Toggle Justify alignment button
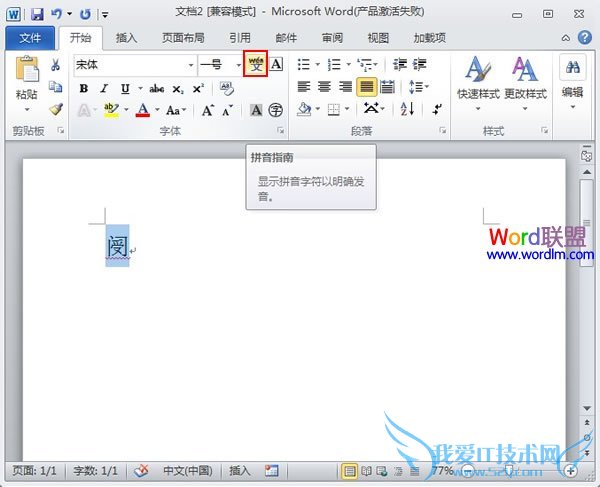Image resolution: width=600 pixels, height=487 pixels. click(367, 87)
